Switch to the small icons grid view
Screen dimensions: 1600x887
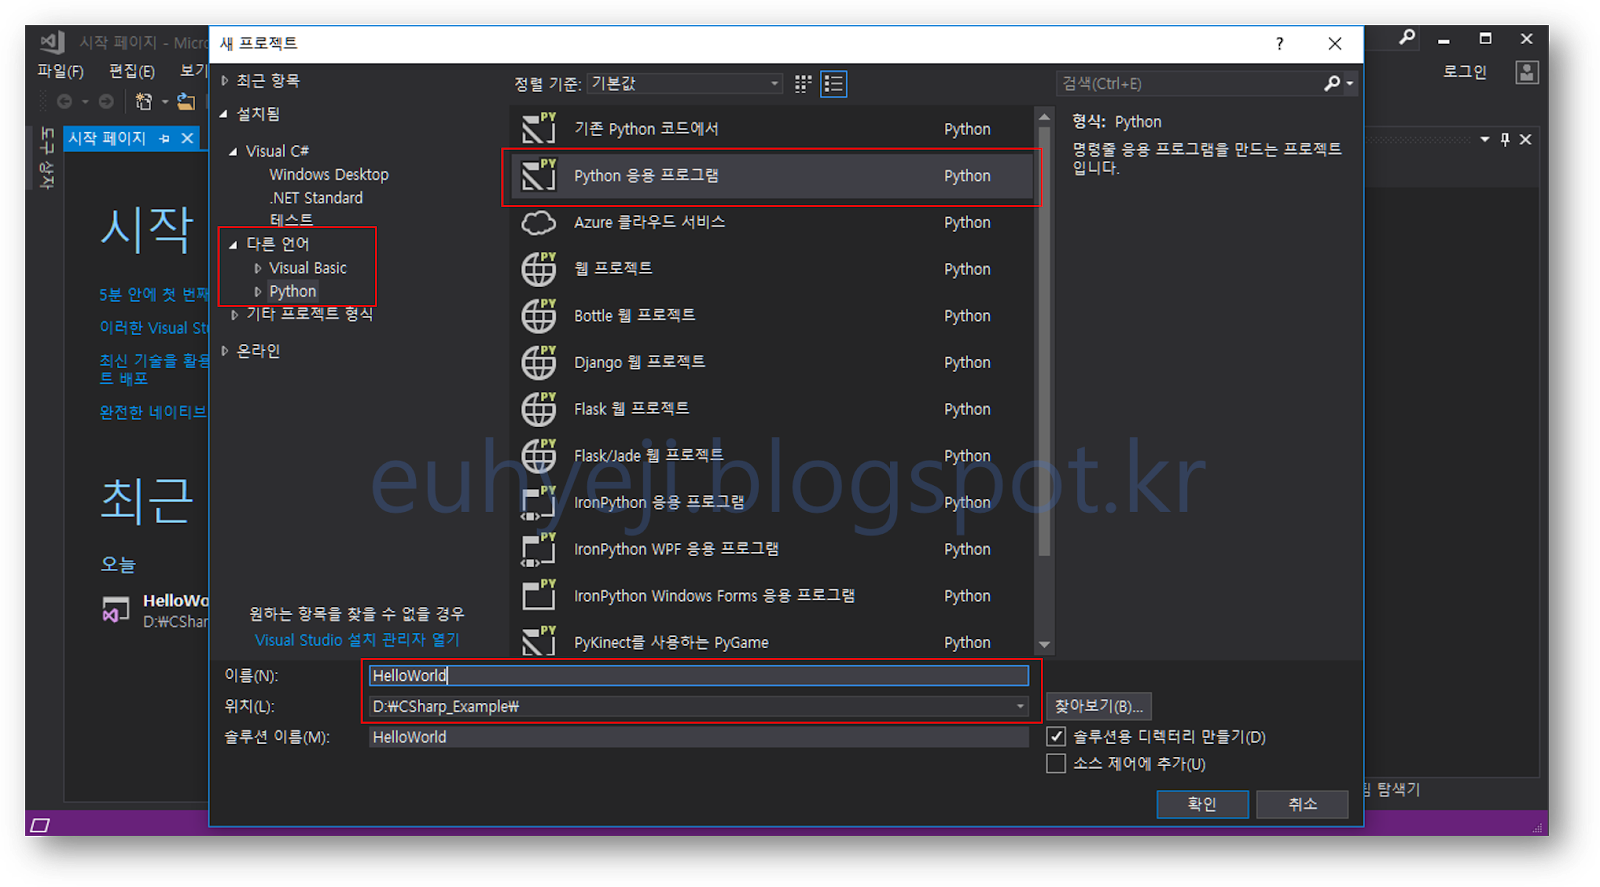pyautogui.click(x=803, y=84)
